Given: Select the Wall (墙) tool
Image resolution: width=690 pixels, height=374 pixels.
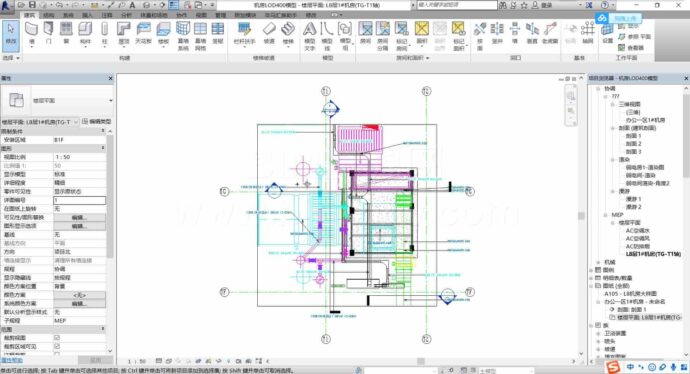Looking at the screenshot, I should click(x=31, y=33).
